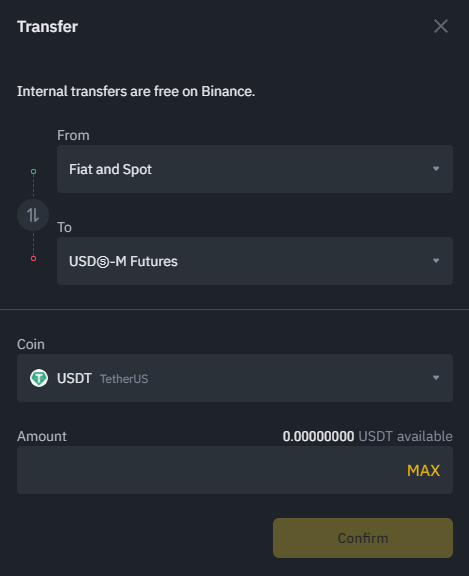Fill maximum amount with MAX
This screenshot has height=576, width=469.
pos(423,471)
